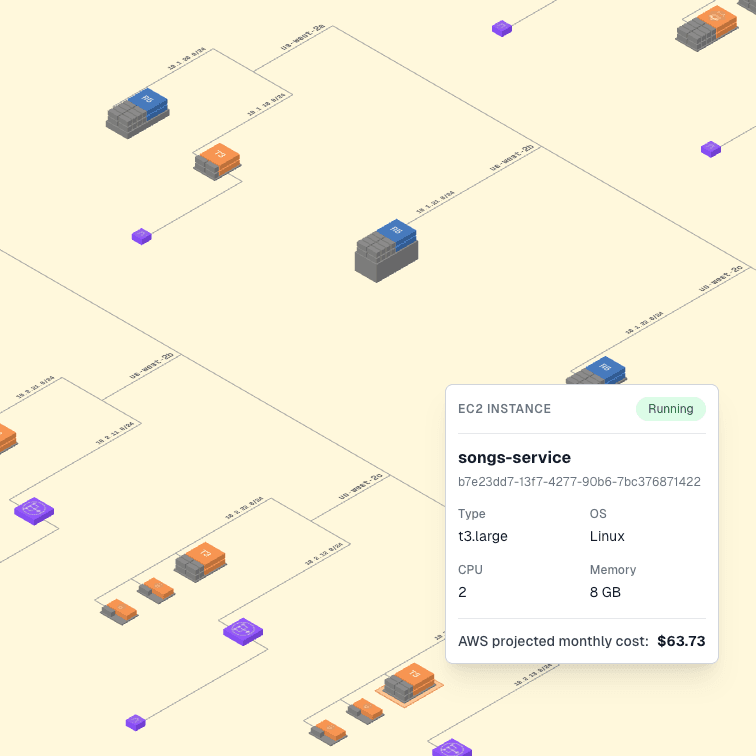Select the 10.1.10.0/24 subnet label
Viewport: 756px width, 756px height.
[266, 105]
